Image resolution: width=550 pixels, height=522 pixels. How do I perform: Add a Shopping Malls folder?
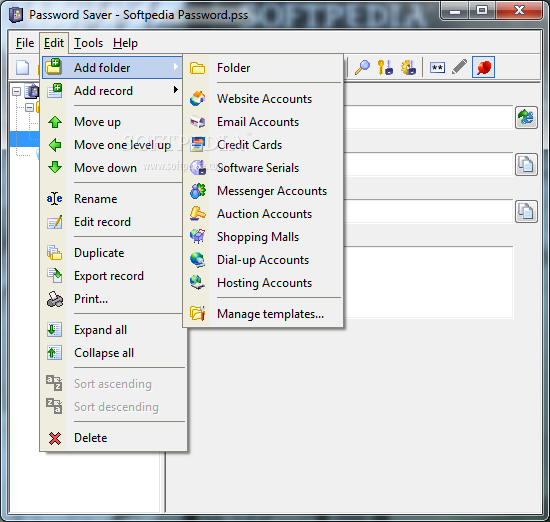point(263,237)
